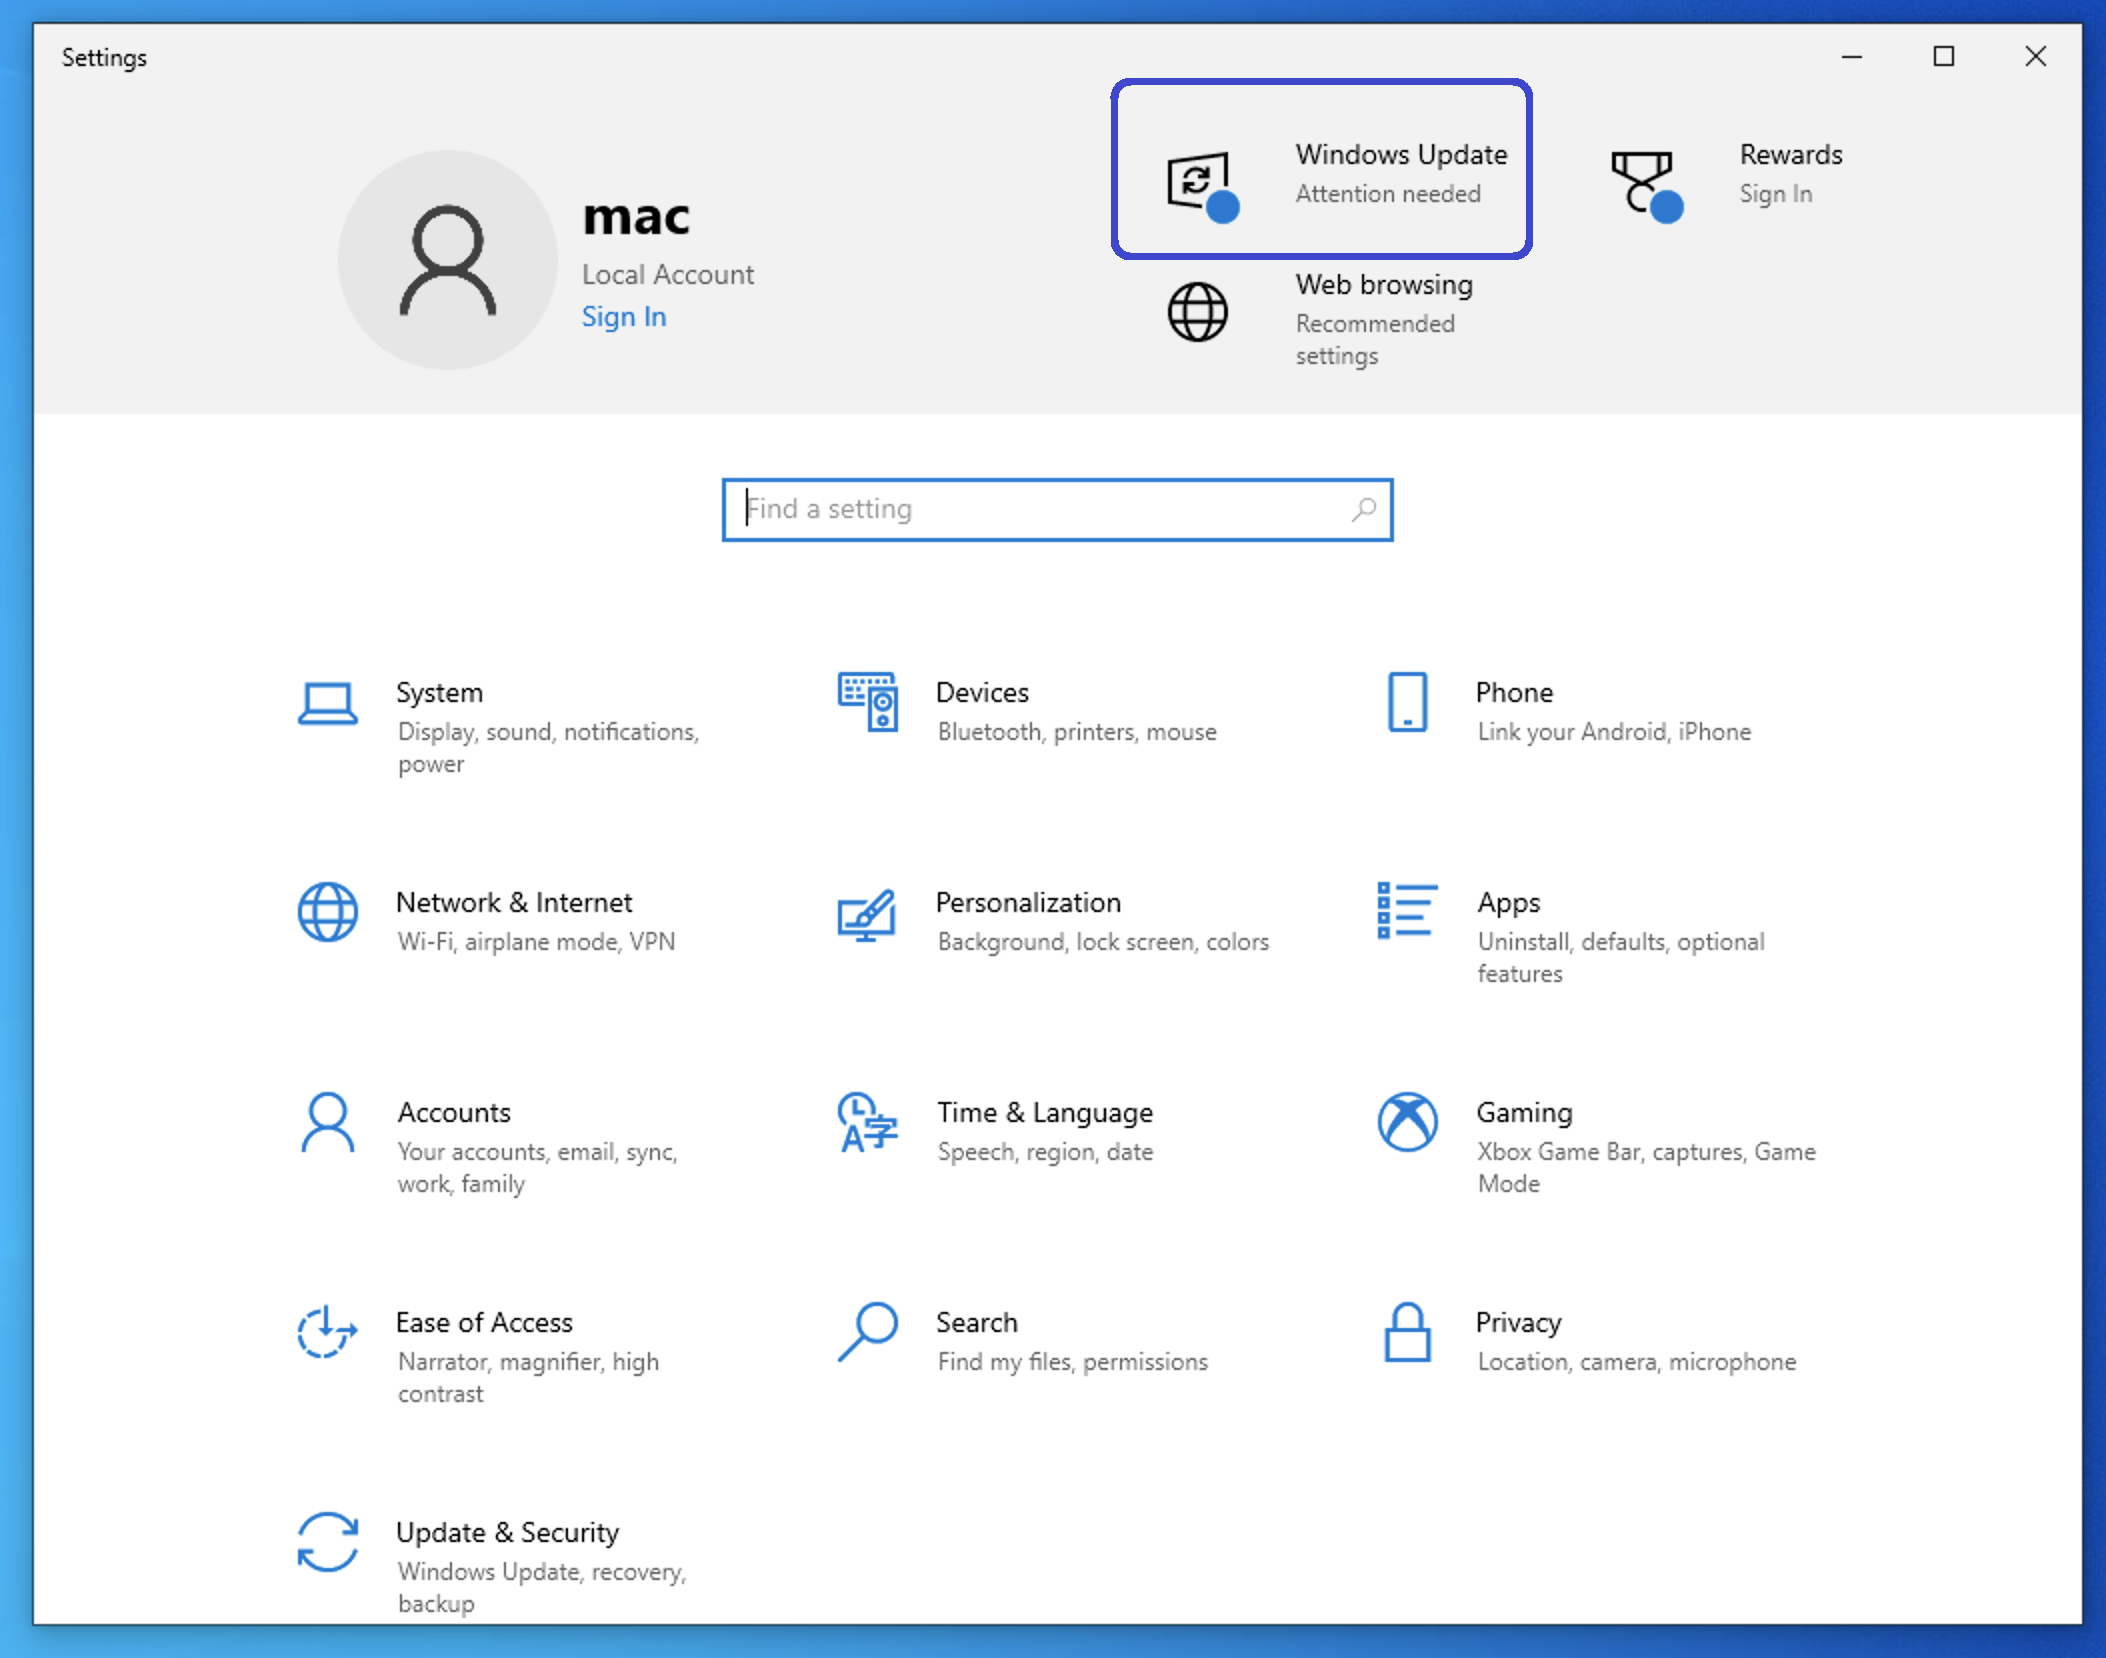Viewport: 2106px width, 1658px height.
Task: Click 'Find my files, permissions' description
Action: click(x=1072, y=1362)
